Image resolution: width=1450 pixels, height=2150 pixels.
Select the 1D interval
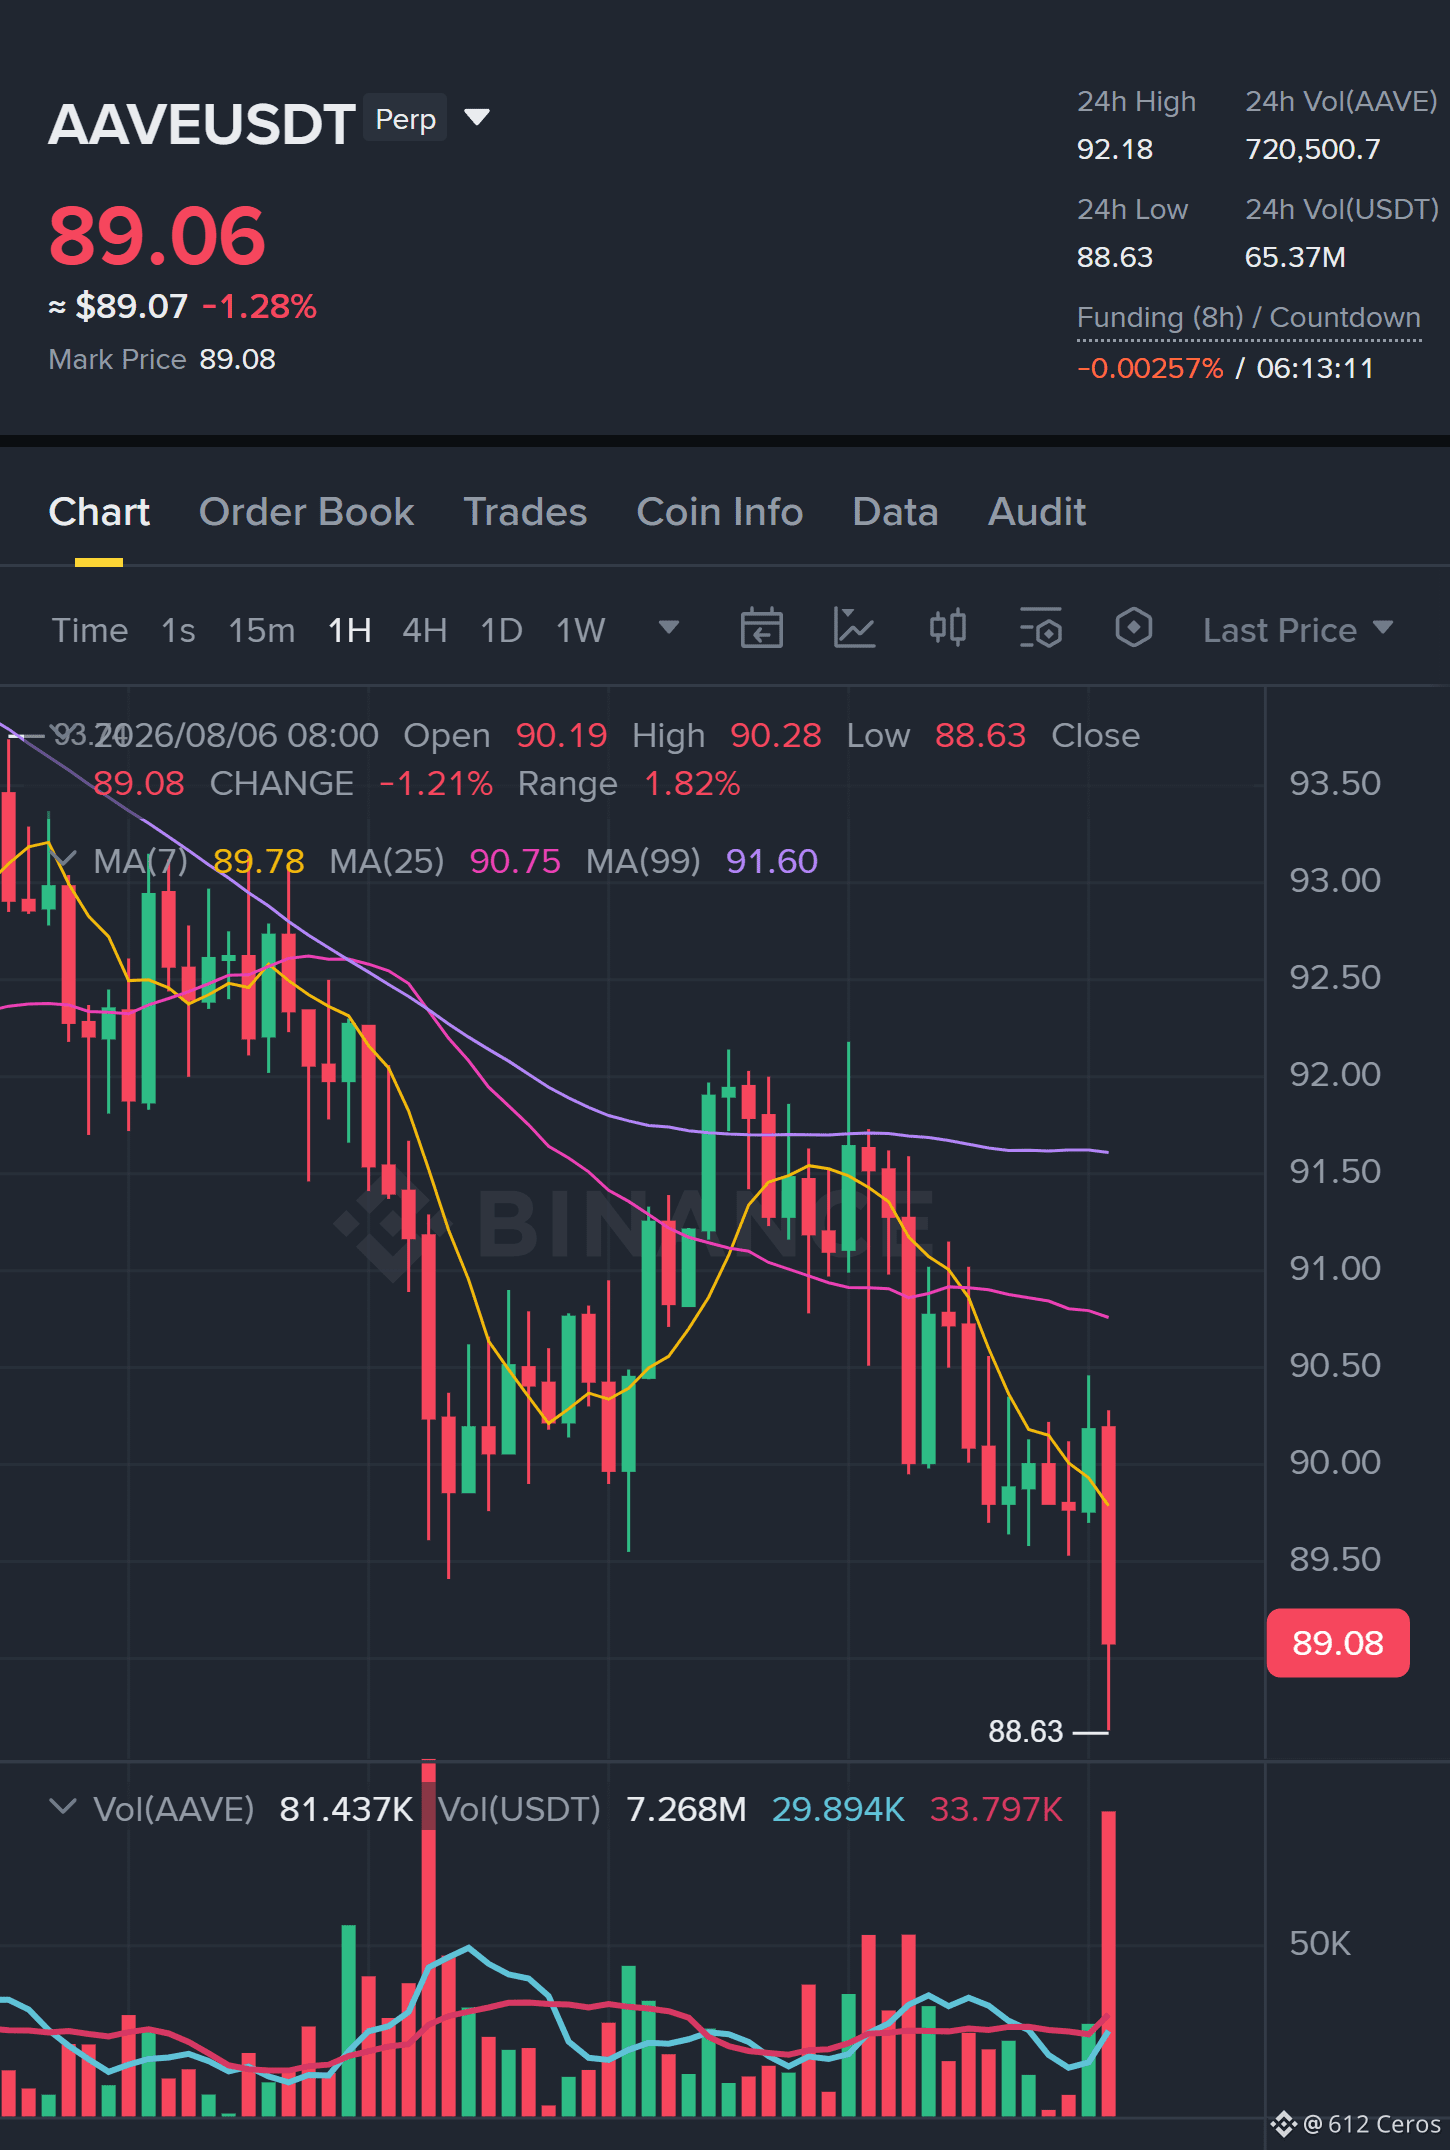click(x=502, y=630)
